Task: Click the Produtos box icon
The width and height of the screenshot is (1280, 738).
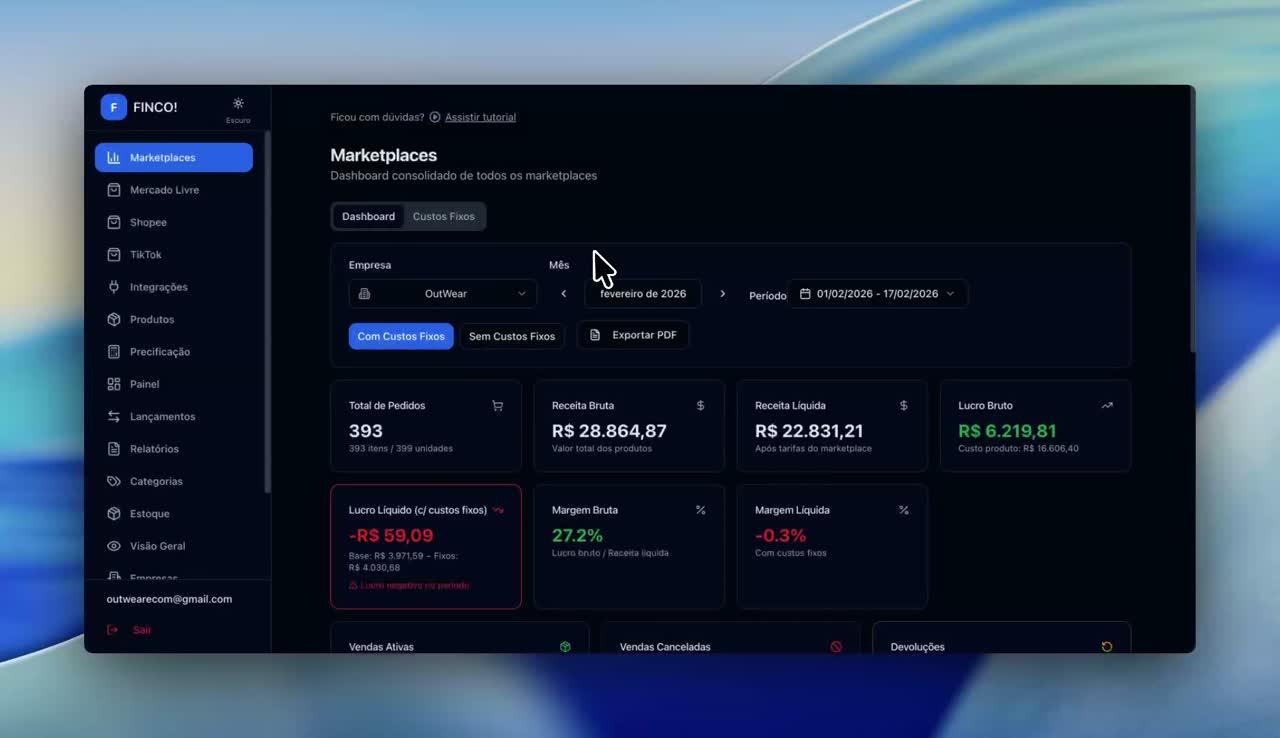Action: click(x=114, y=319)
